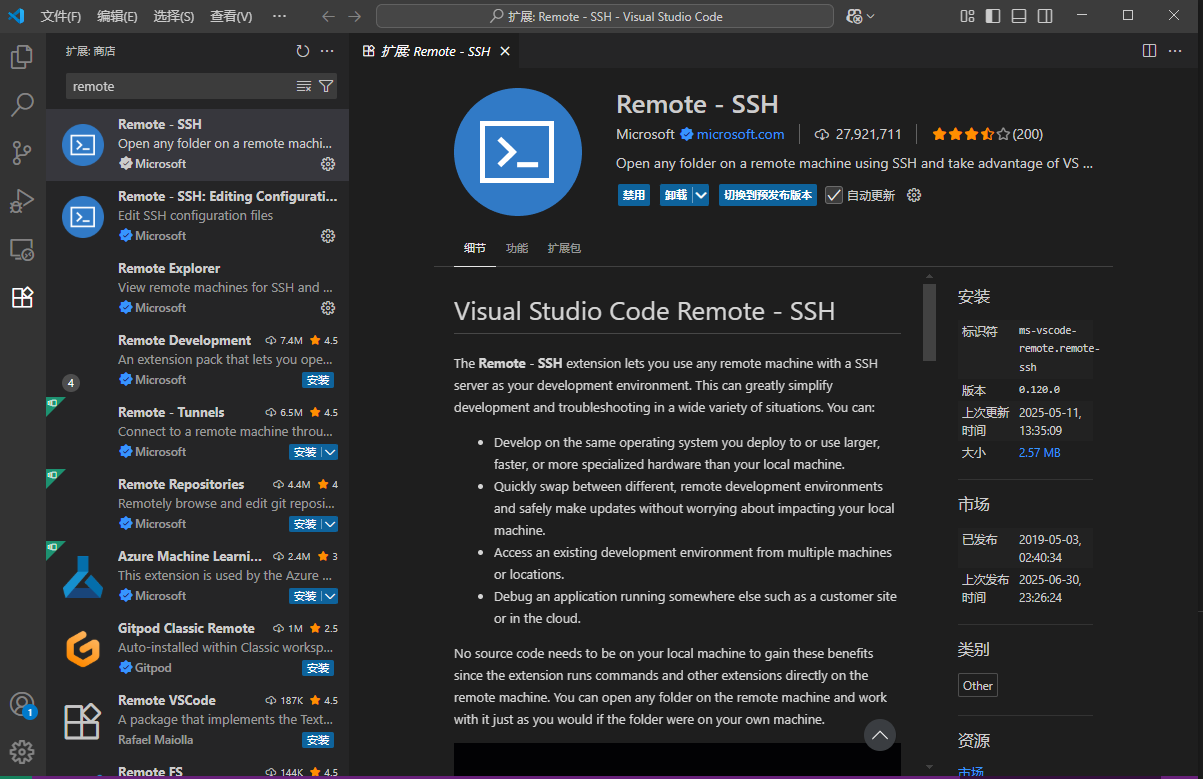
Task: Open the Explorer view in the activity bar
Action: (x=21, y=57)
